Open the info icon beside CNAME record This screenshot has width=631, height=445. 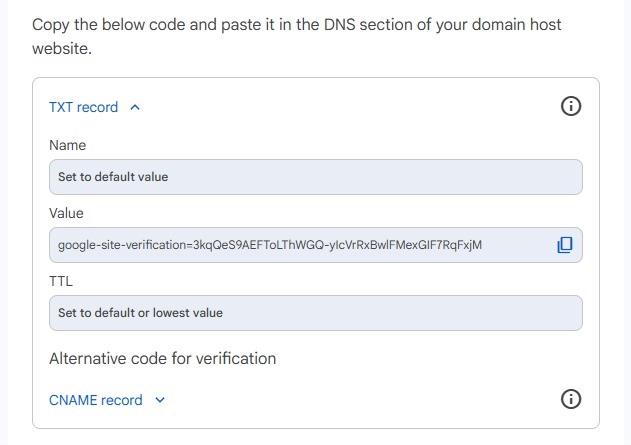[571, 399]
